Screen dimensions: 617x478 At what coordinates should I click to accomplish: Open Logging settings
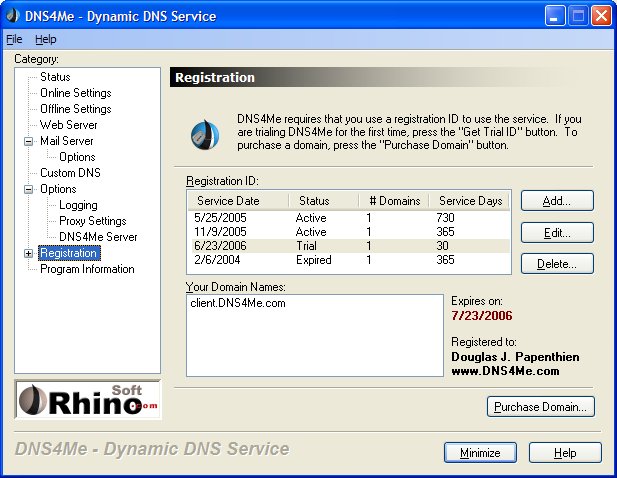coord(78,205)
